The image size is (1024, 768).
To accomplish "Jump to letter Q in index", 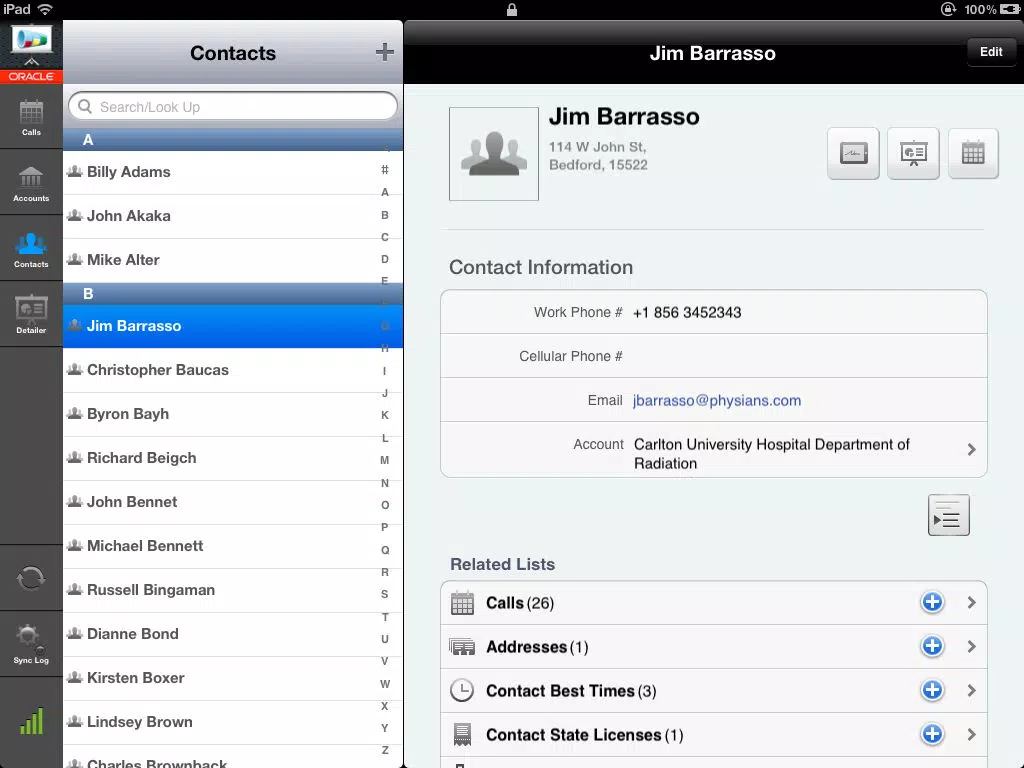I will point(385,550).
